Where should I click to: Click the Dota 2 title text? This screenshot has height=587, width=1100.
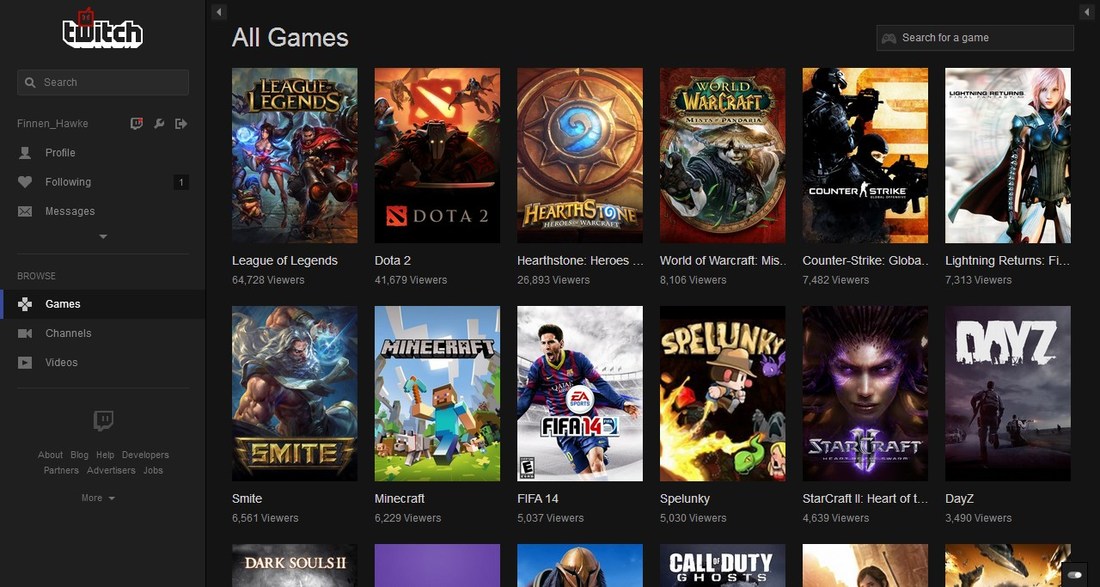point(393,261)
